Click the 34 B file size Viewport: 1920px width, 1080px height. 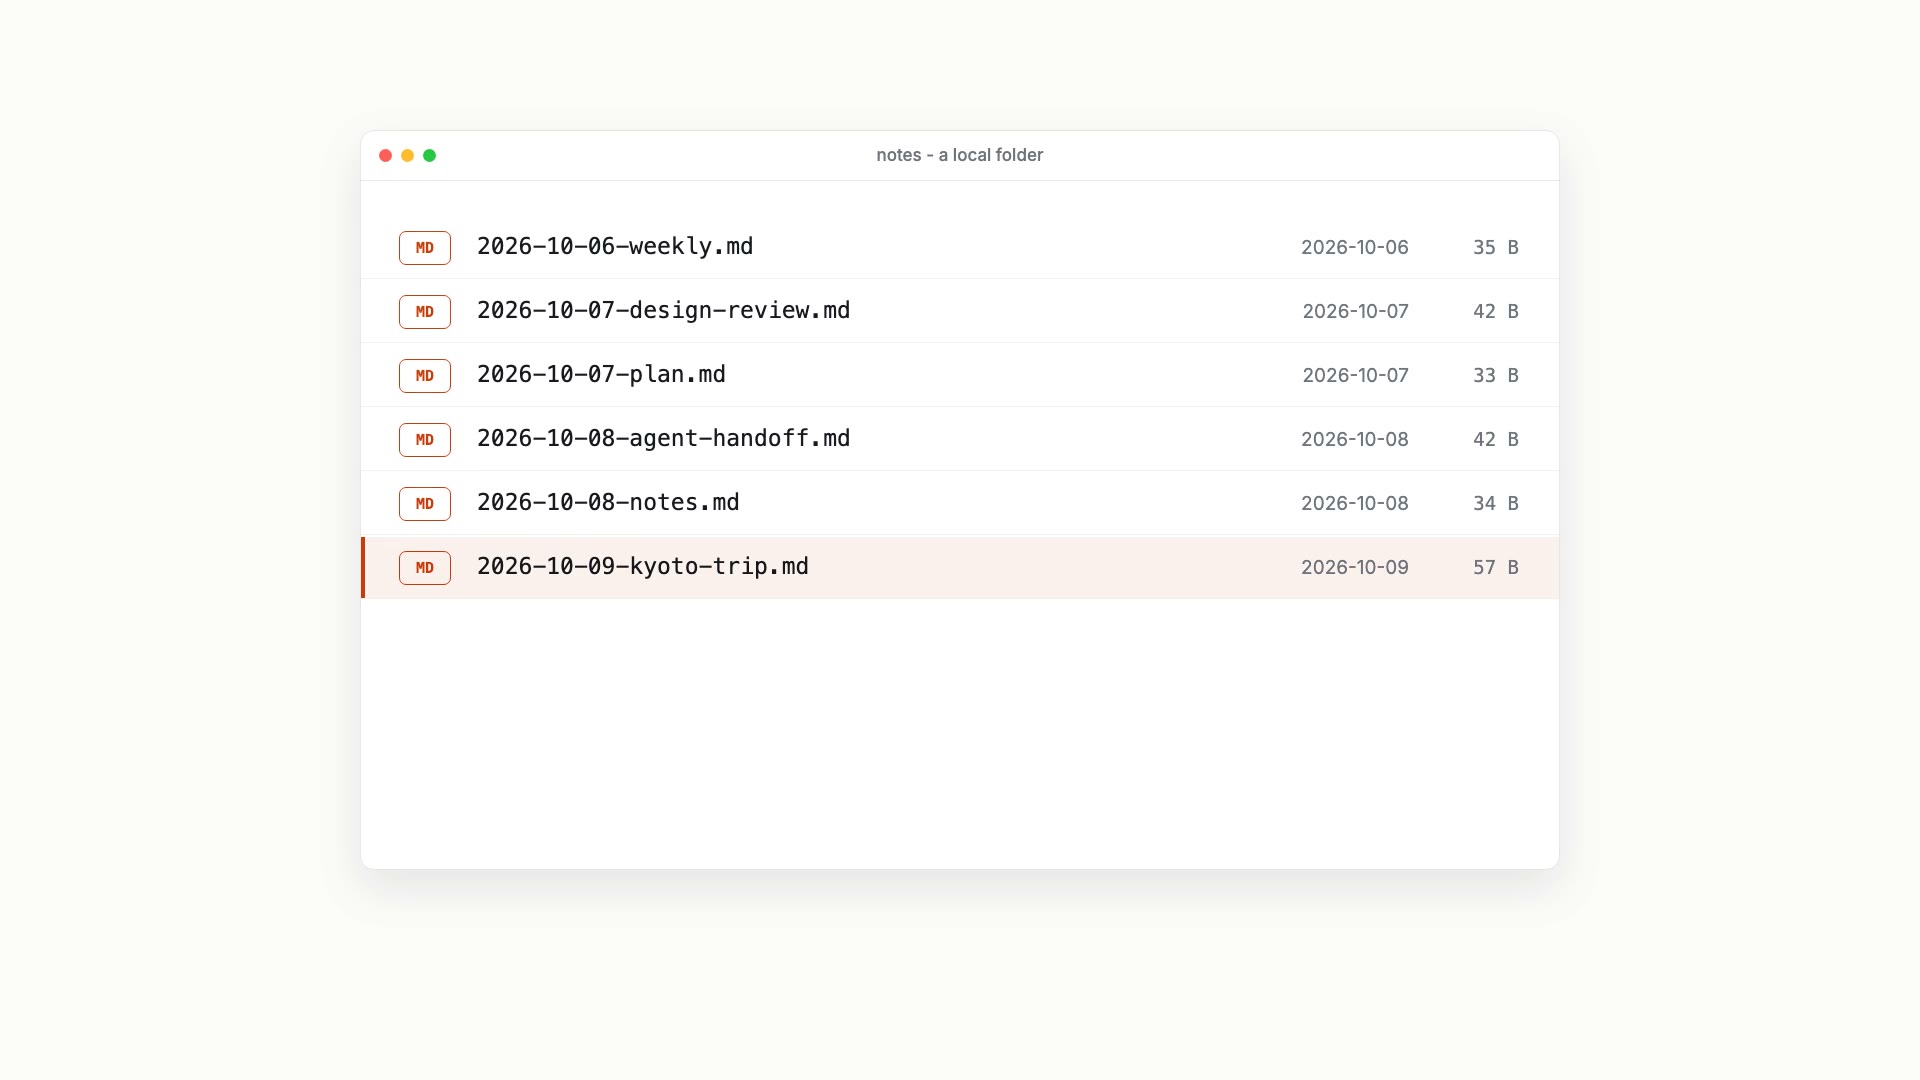click(x=1496, y=504)
